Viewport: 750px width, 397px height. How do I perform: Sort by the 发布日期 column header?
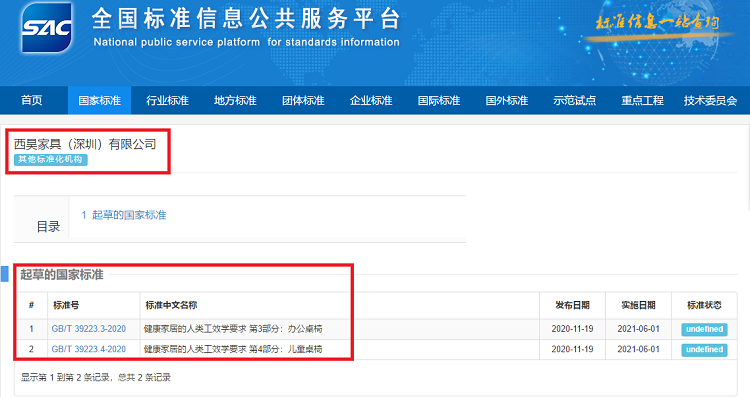pyautogui.click(x=572, y=305)
